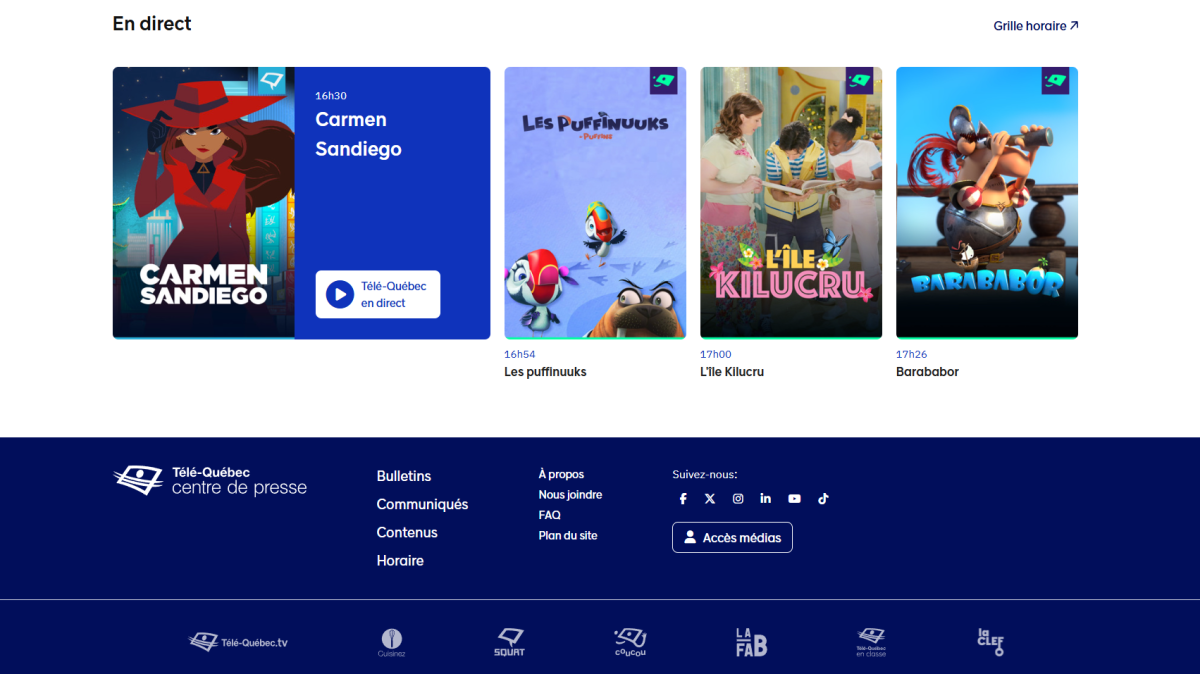Visit the Nous joindre page

[x=570, y=495]
